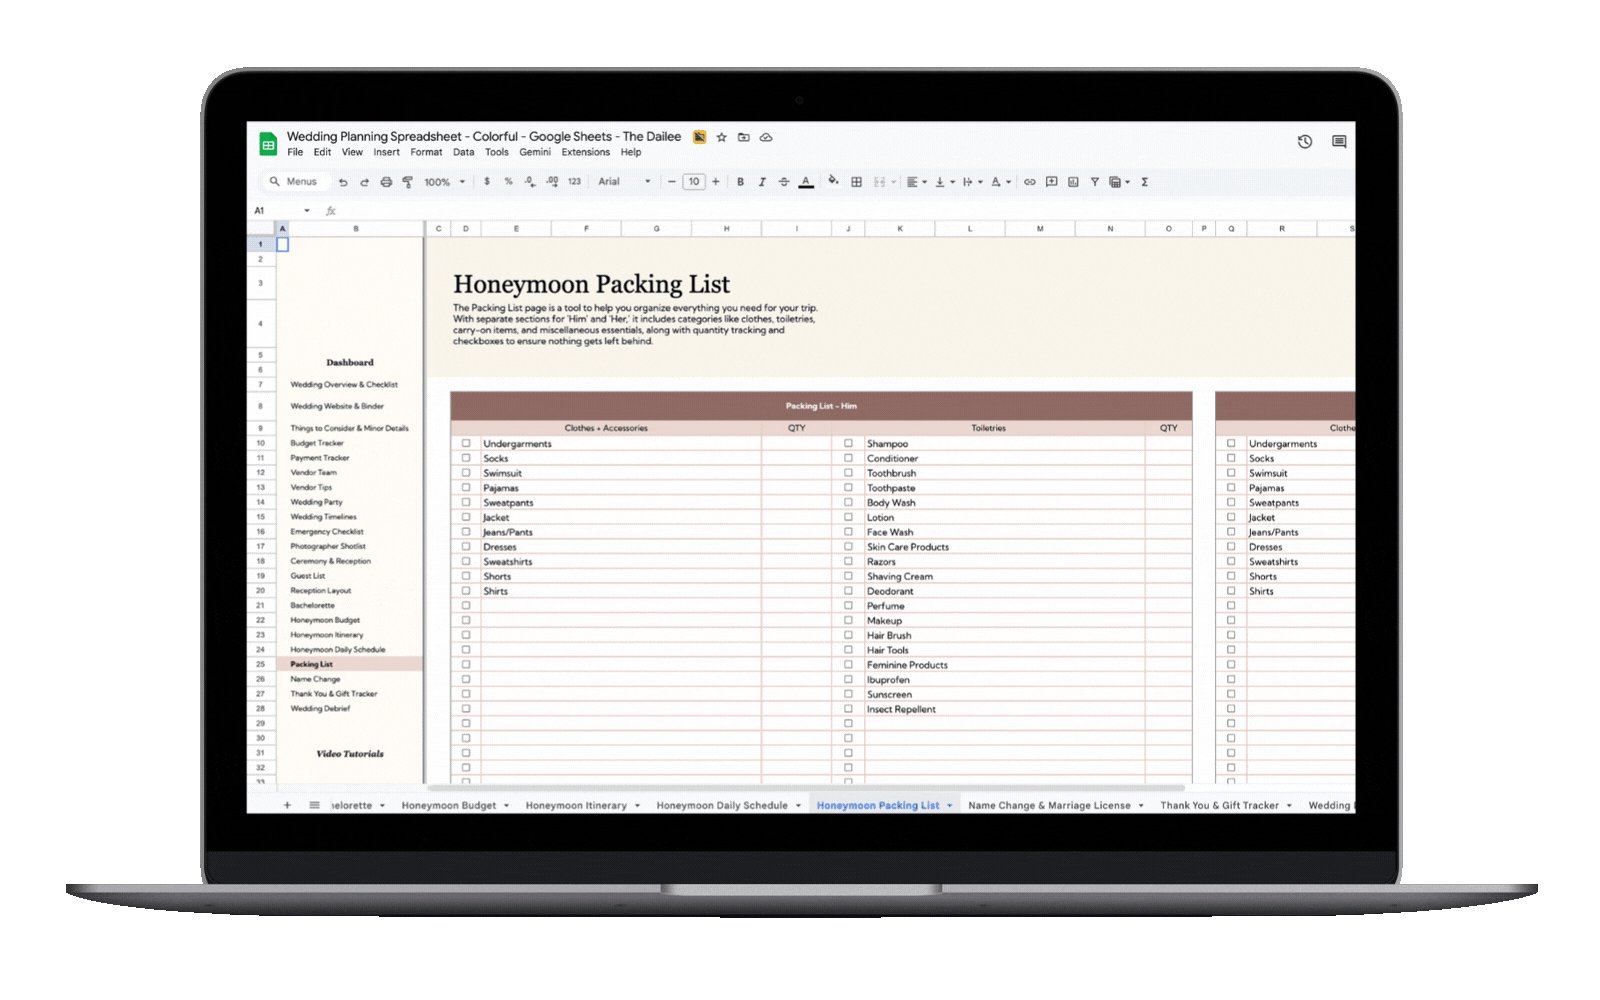Apply bold formatting to the cell
Viewport: 1600px width, 1000px height.
click(740, 182)
